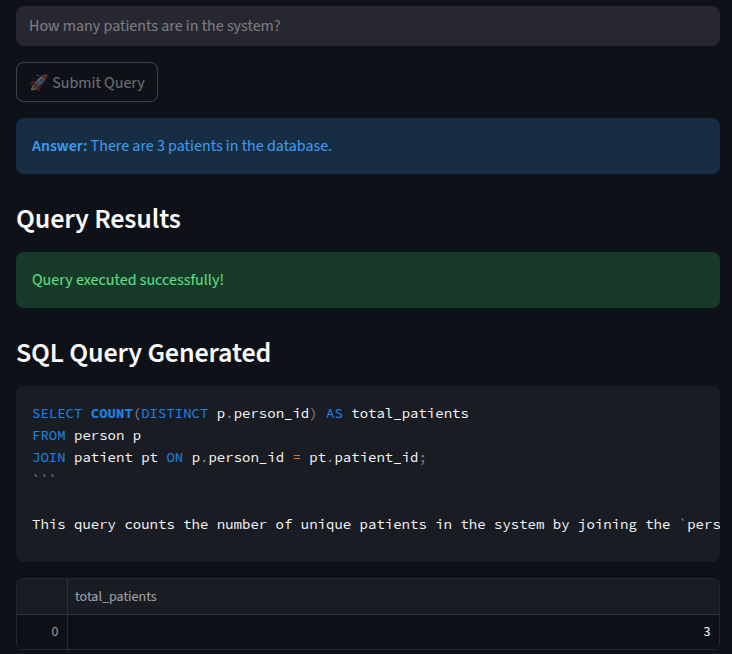The width and height of the screenshot is (732, 654).
Task: Click the SELECT keyword in the SQL code
Action: click(x=57, y=413)
